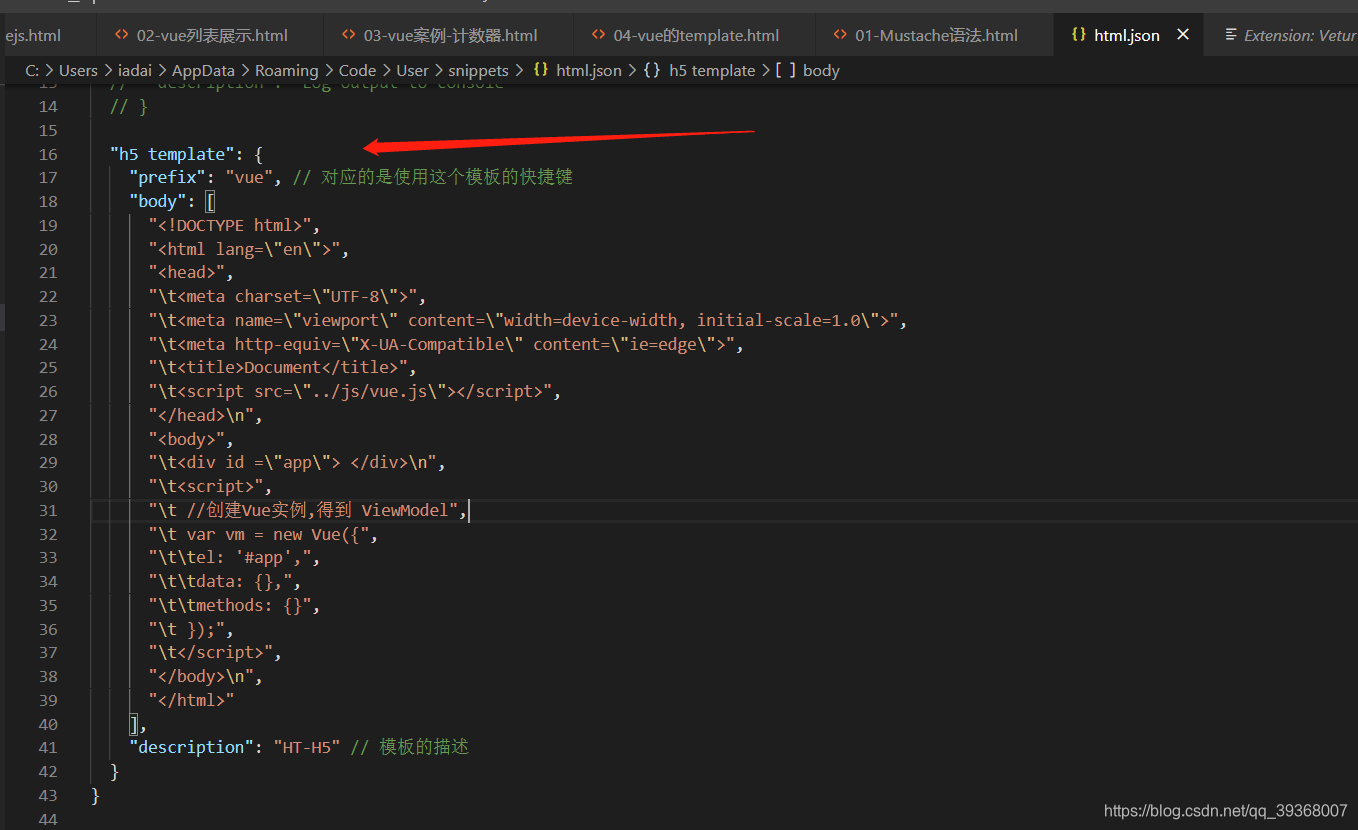Select the iadai breadcrumb item
The height and width of the screenshot is (830, 1358).
[x=135, y=70]
